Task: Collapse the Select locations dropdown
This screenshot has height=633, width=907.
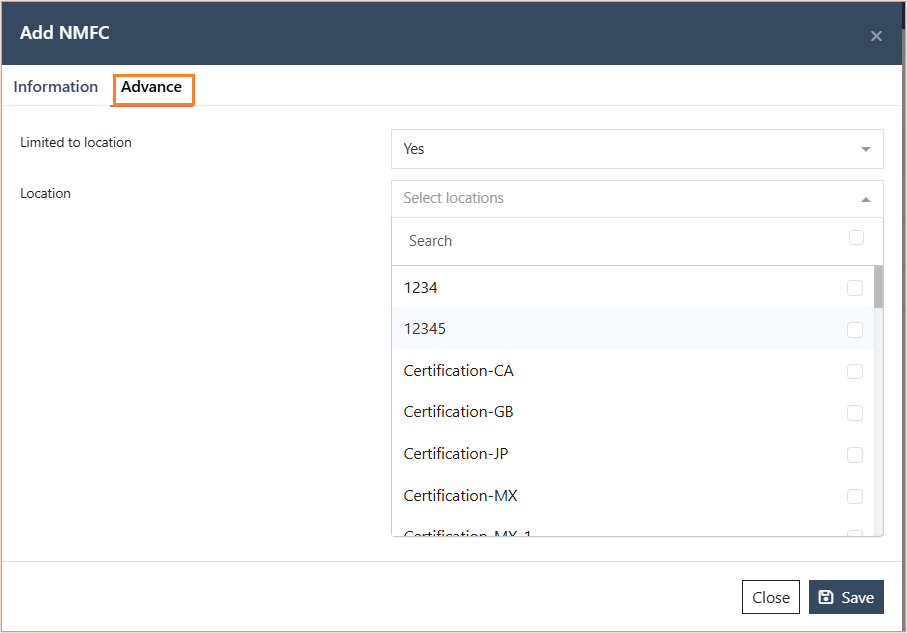Action: click(637, 198)
